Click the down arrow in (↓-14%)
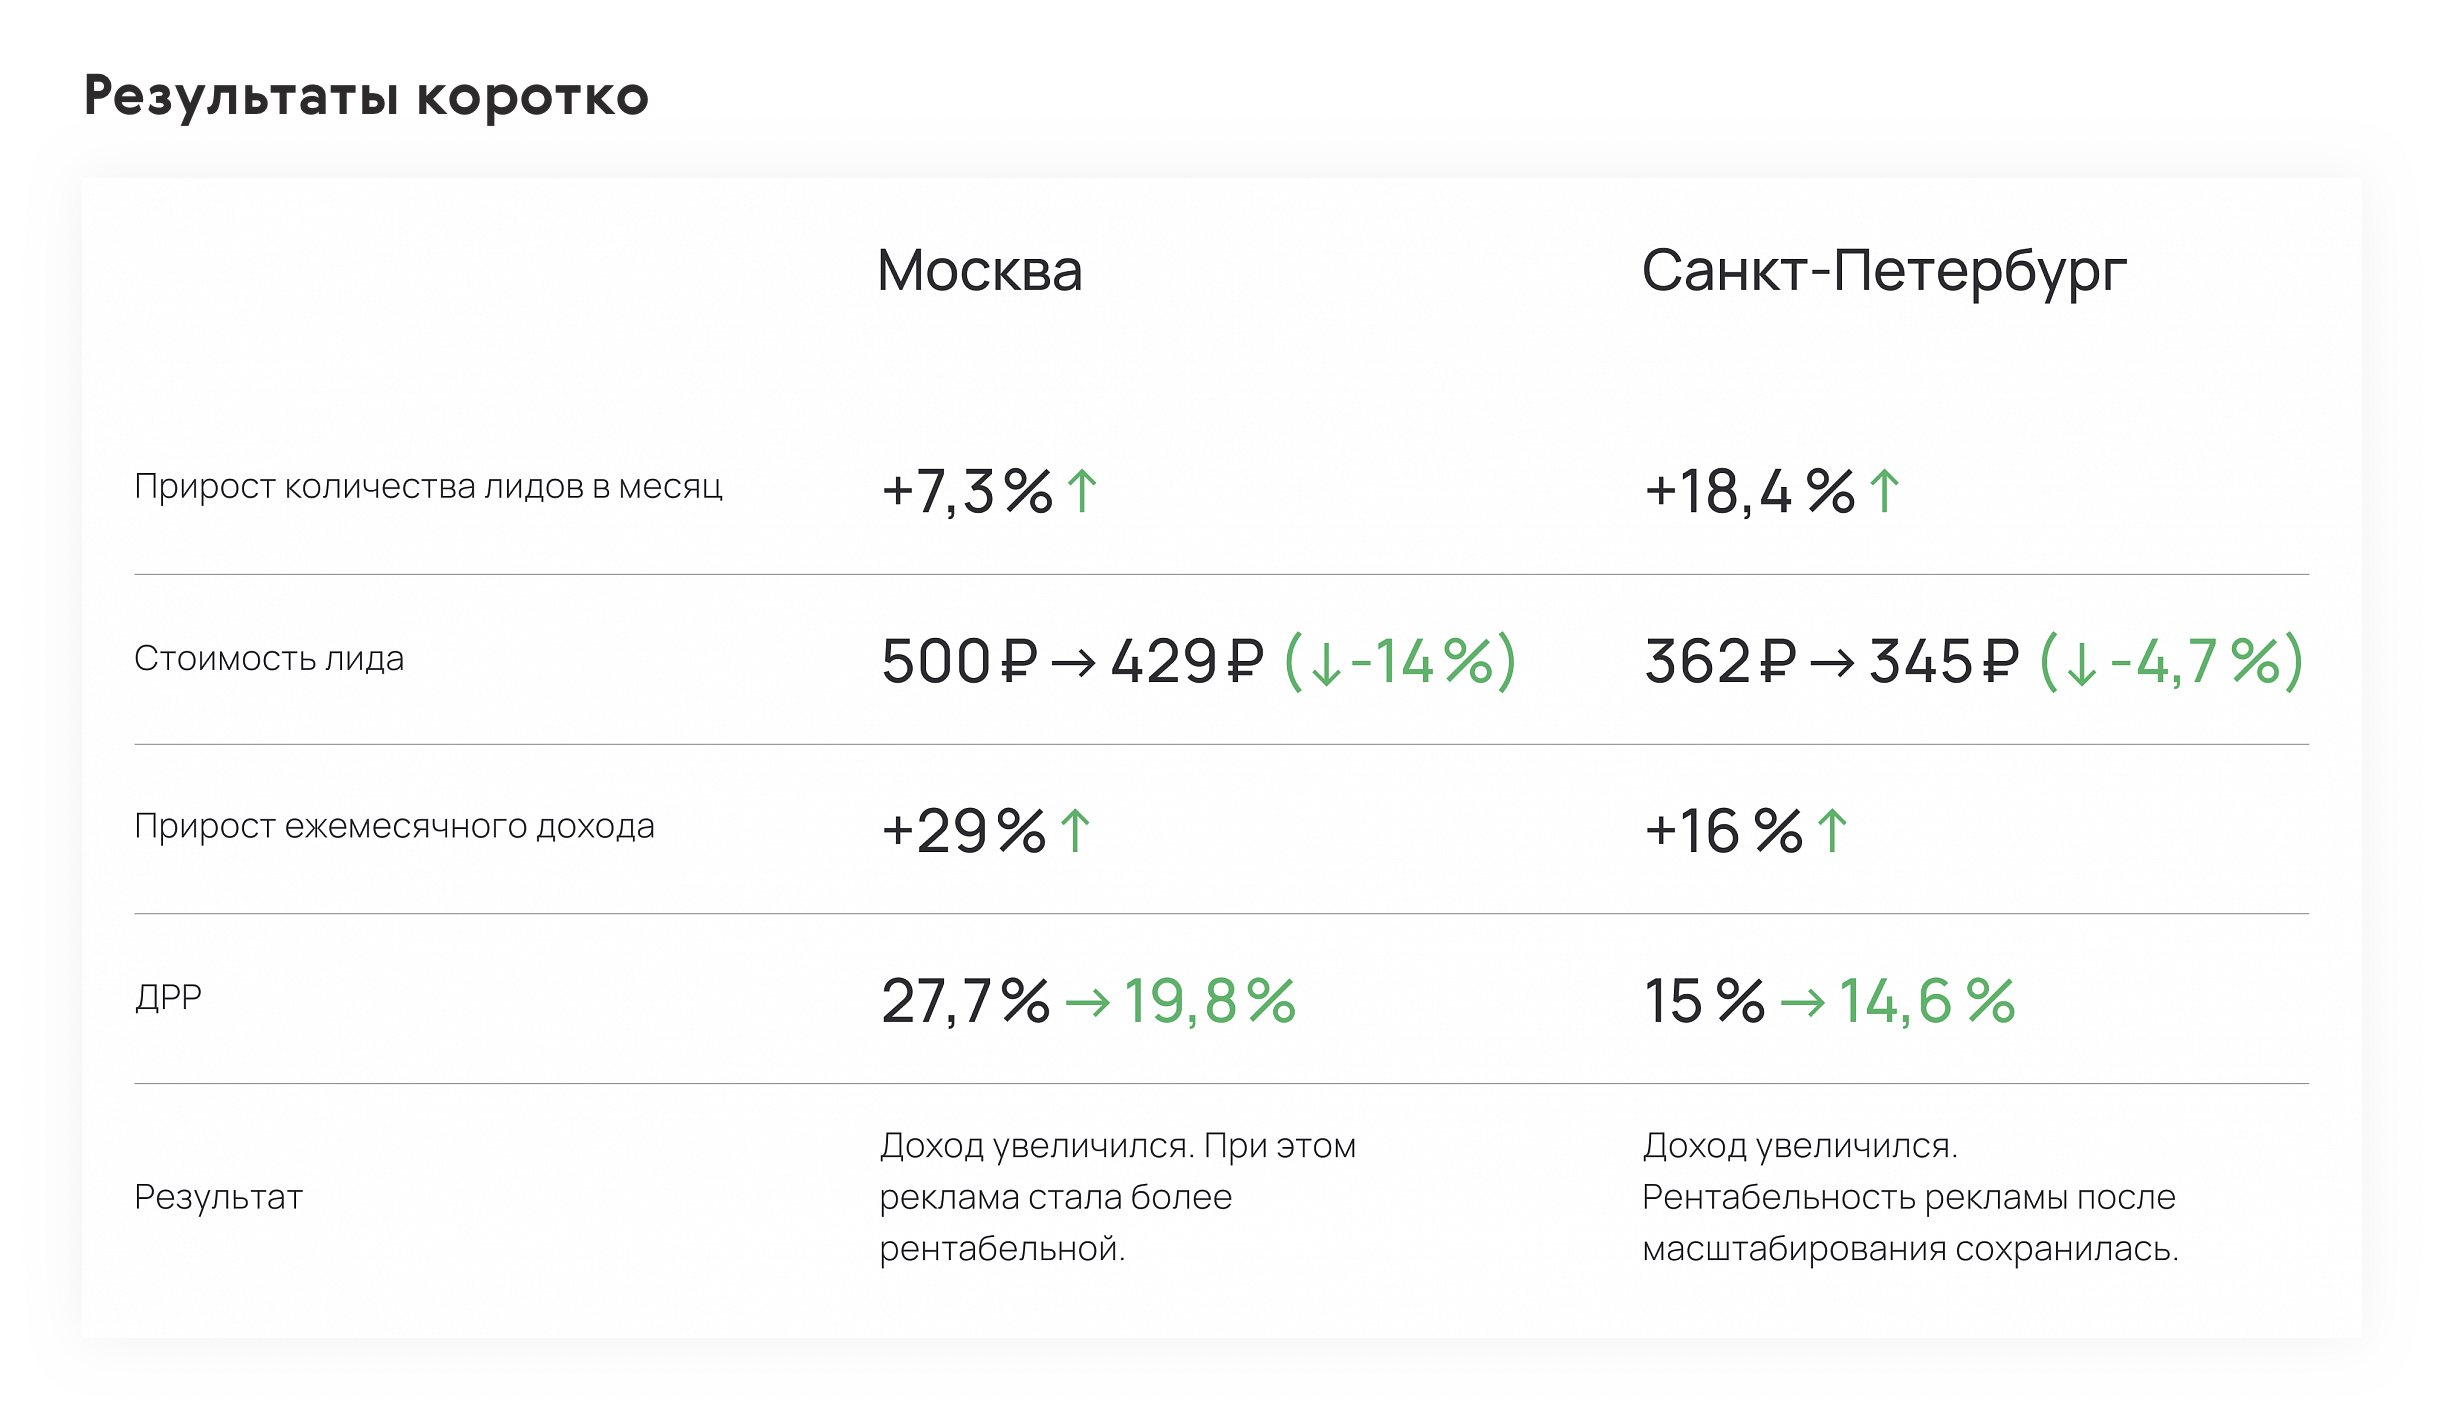Viewport: 2444px width, 1406px height. 1326,665
